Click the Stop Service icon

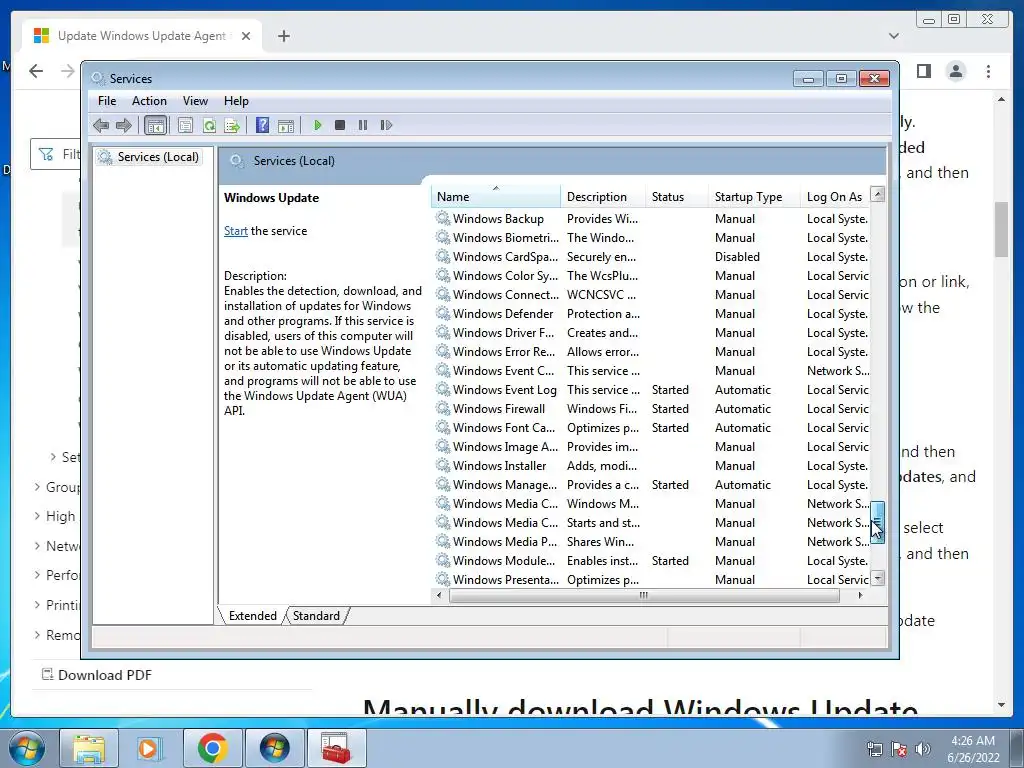pyautogui.click(x=340, y=125)
